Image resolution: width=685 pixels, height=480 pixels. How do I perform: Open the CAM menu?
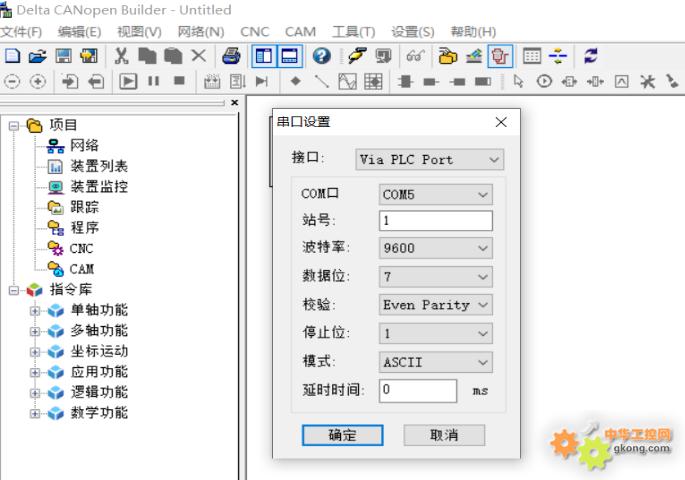click(x=301, y=32)
